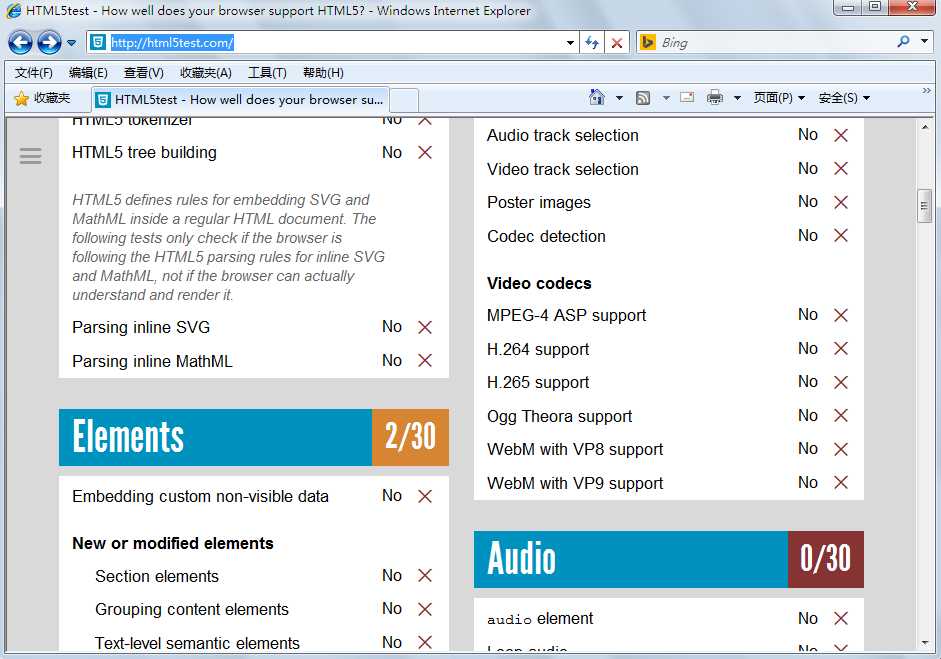Image resolution: width=941 pixels, height=659 pixels.
Task: Stop loading with the red X button
Action: (616, 43)
